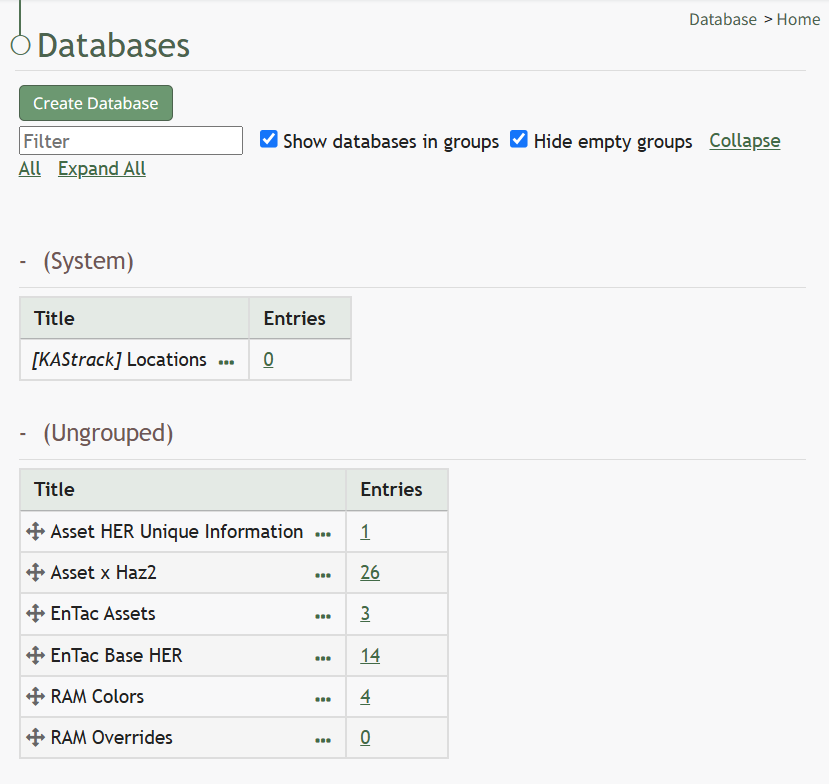Collapse the (System) group
The width and height of the screenshot is (829, 784).
coord(23,261)
